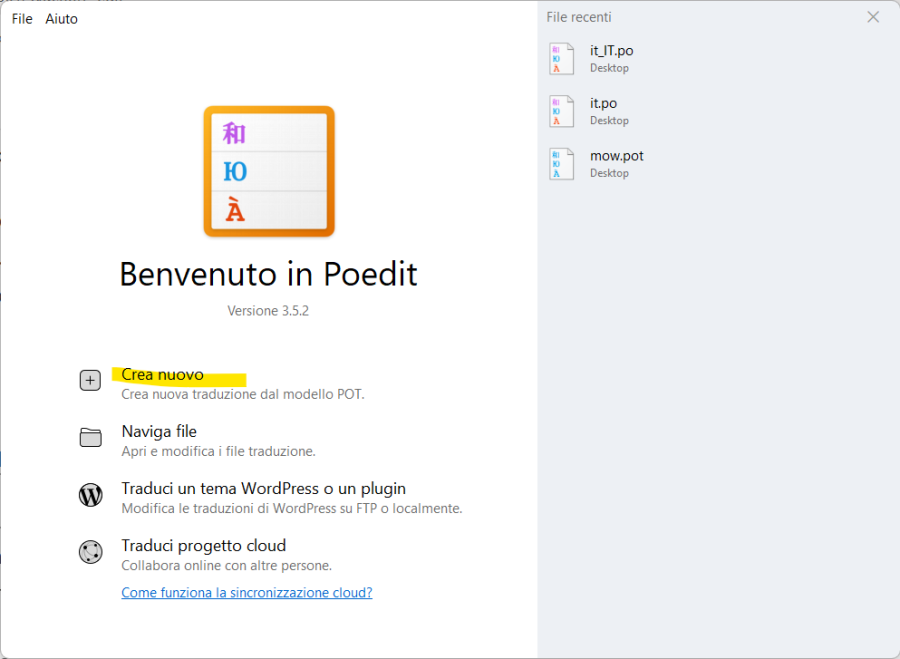
Task: Click the folder icon beside Naviga file
Action: click(x=90, y=437)
